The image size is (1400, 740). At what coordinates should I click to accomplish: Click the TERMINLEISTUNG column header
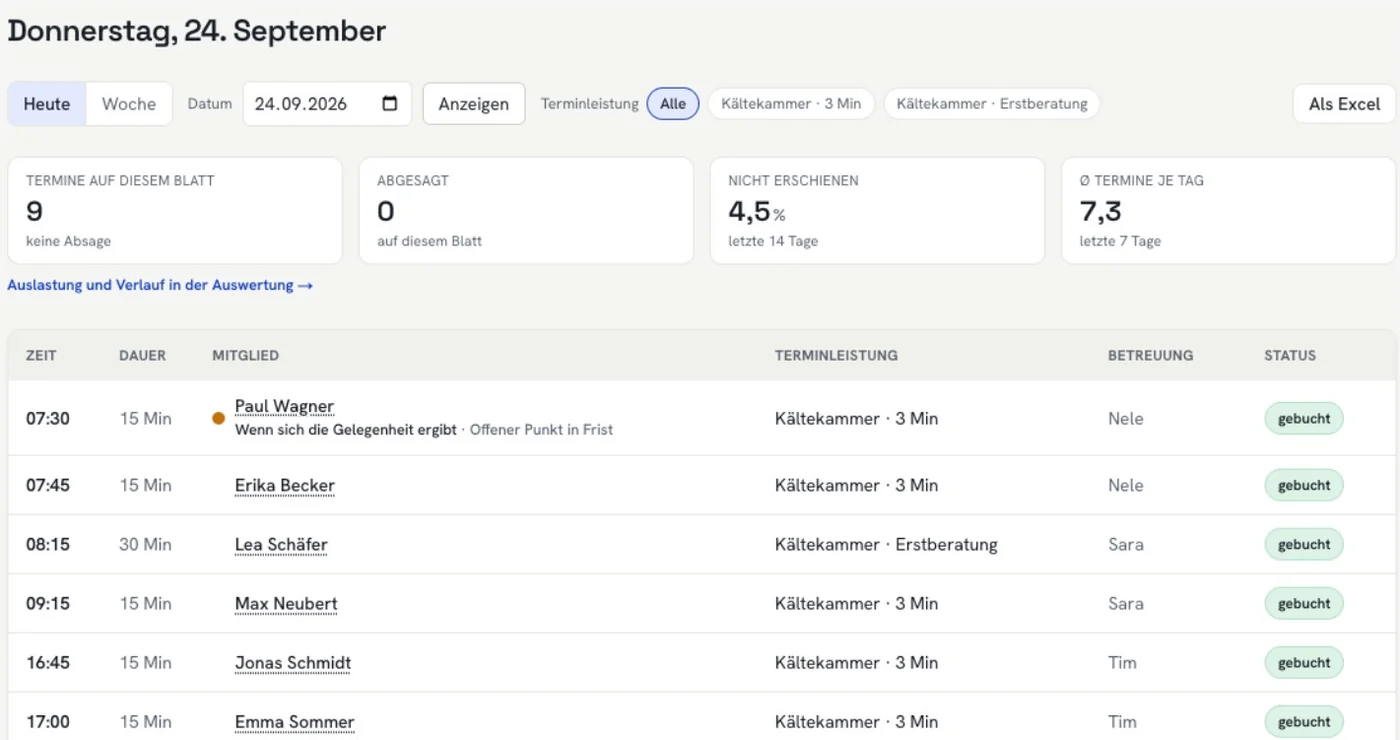point(836,355)
